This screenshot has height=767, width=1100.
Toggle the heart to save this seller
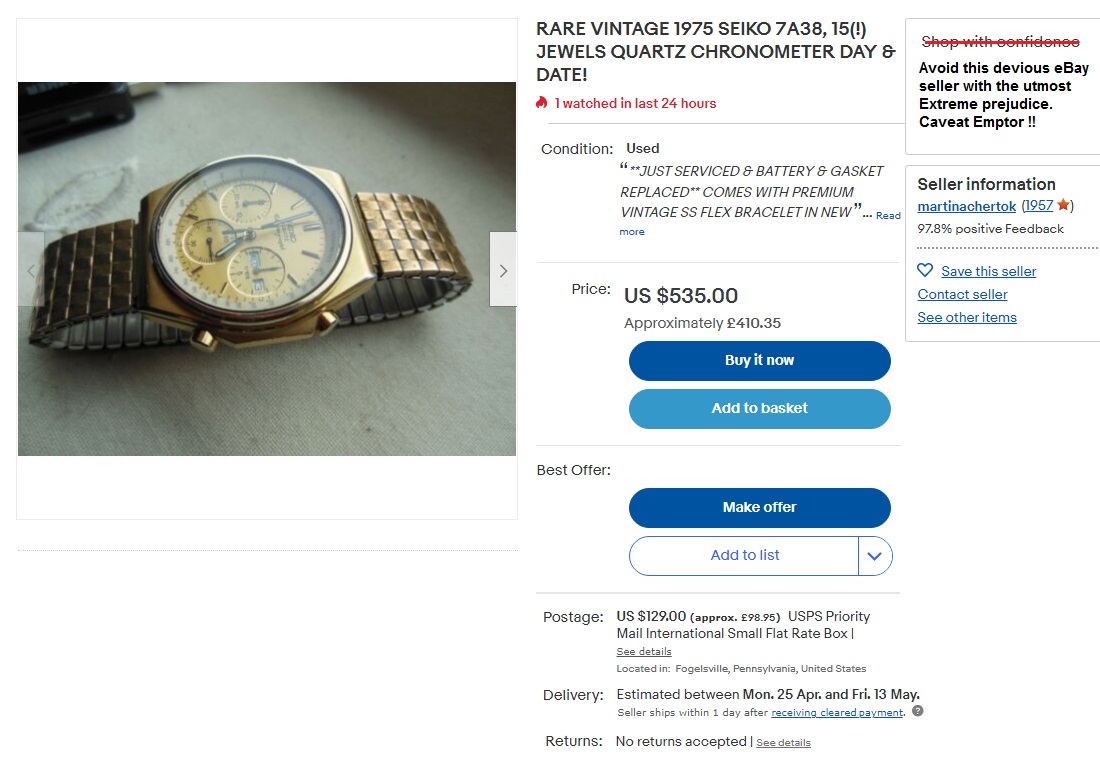(923, 270)
